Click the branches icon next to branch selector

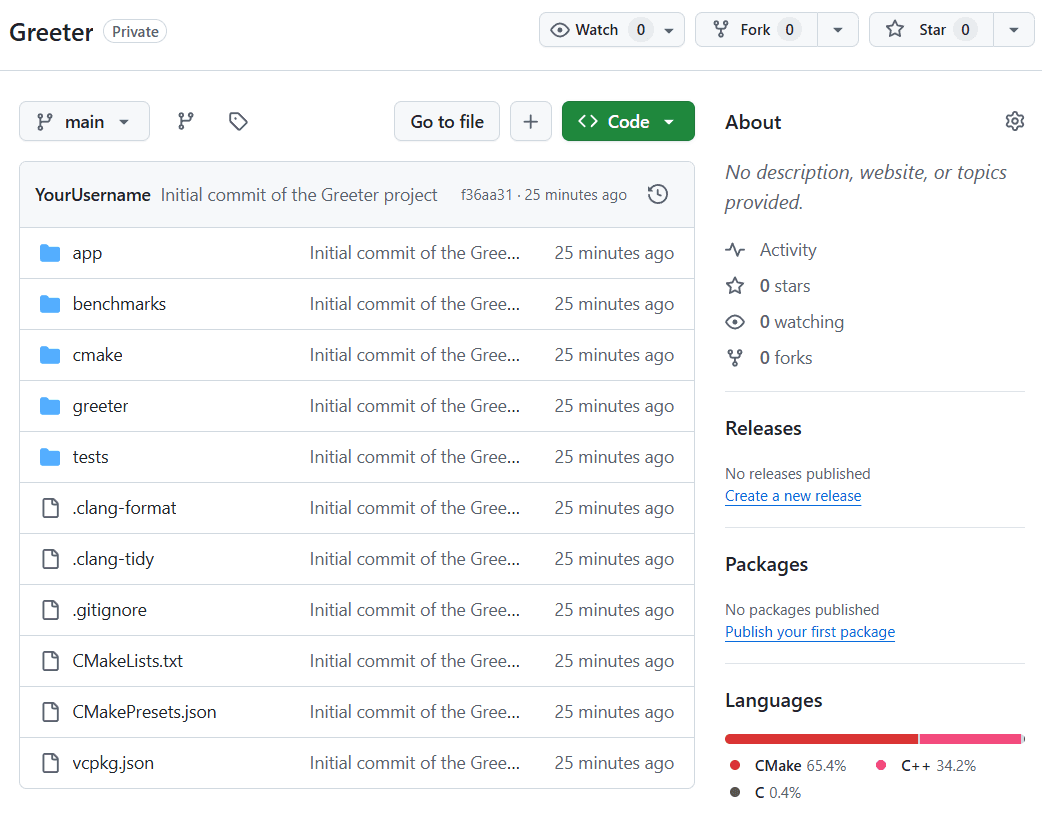coord(185,120)
